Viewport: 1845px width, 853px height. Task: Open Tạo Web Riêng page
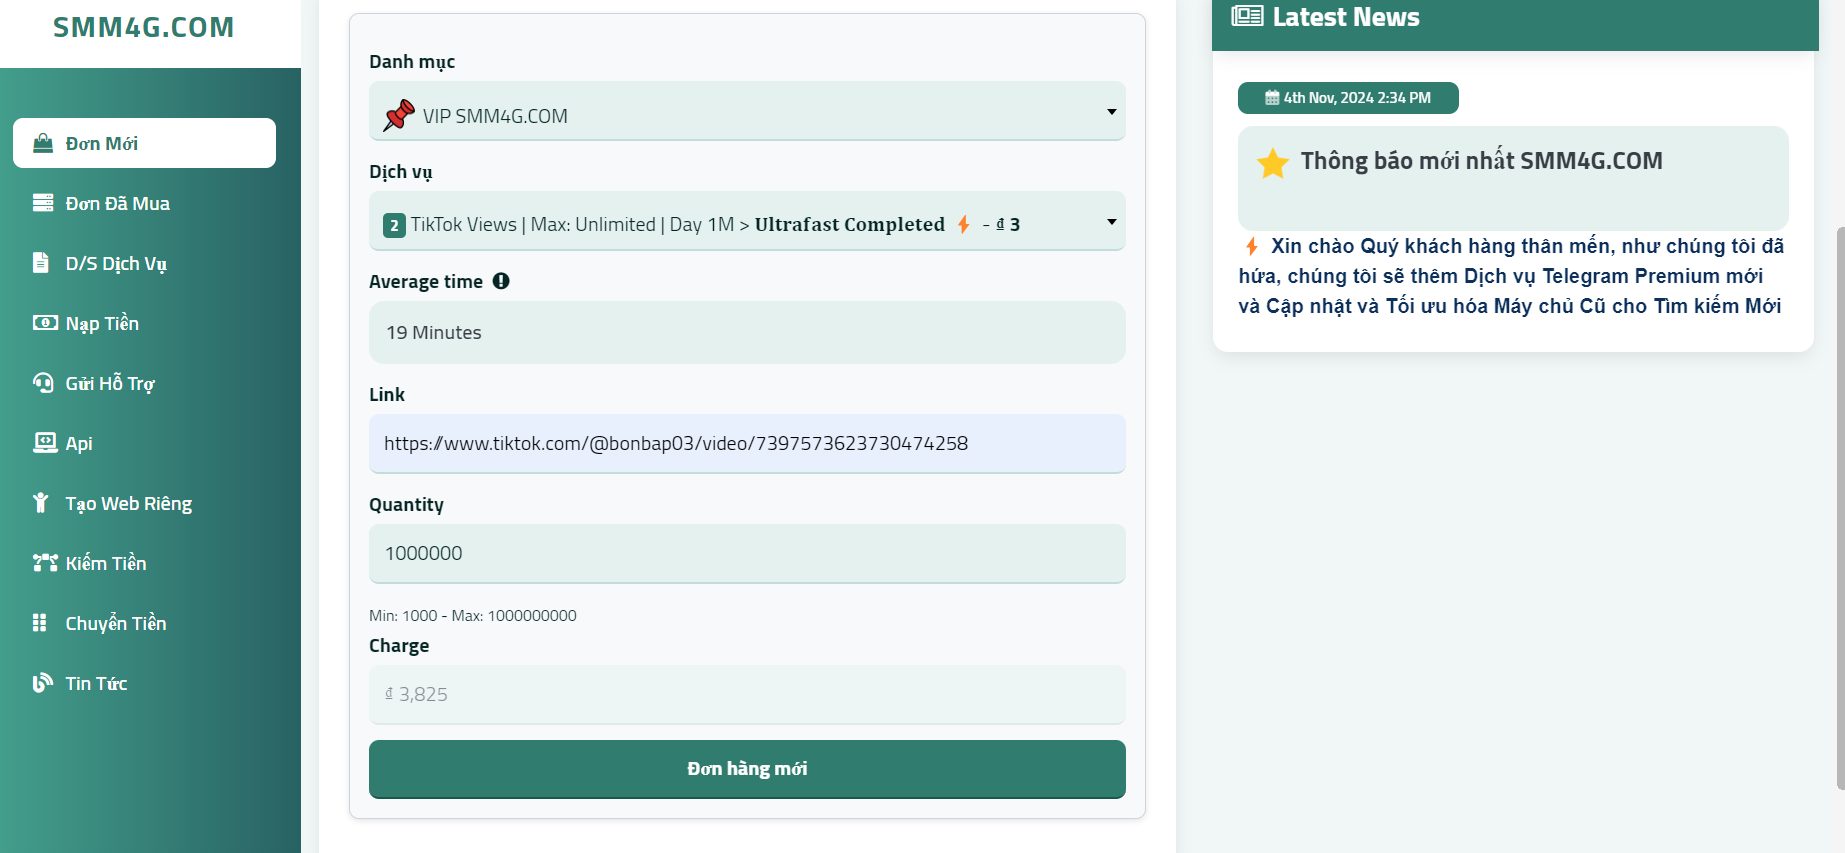[x=144, y=503]
